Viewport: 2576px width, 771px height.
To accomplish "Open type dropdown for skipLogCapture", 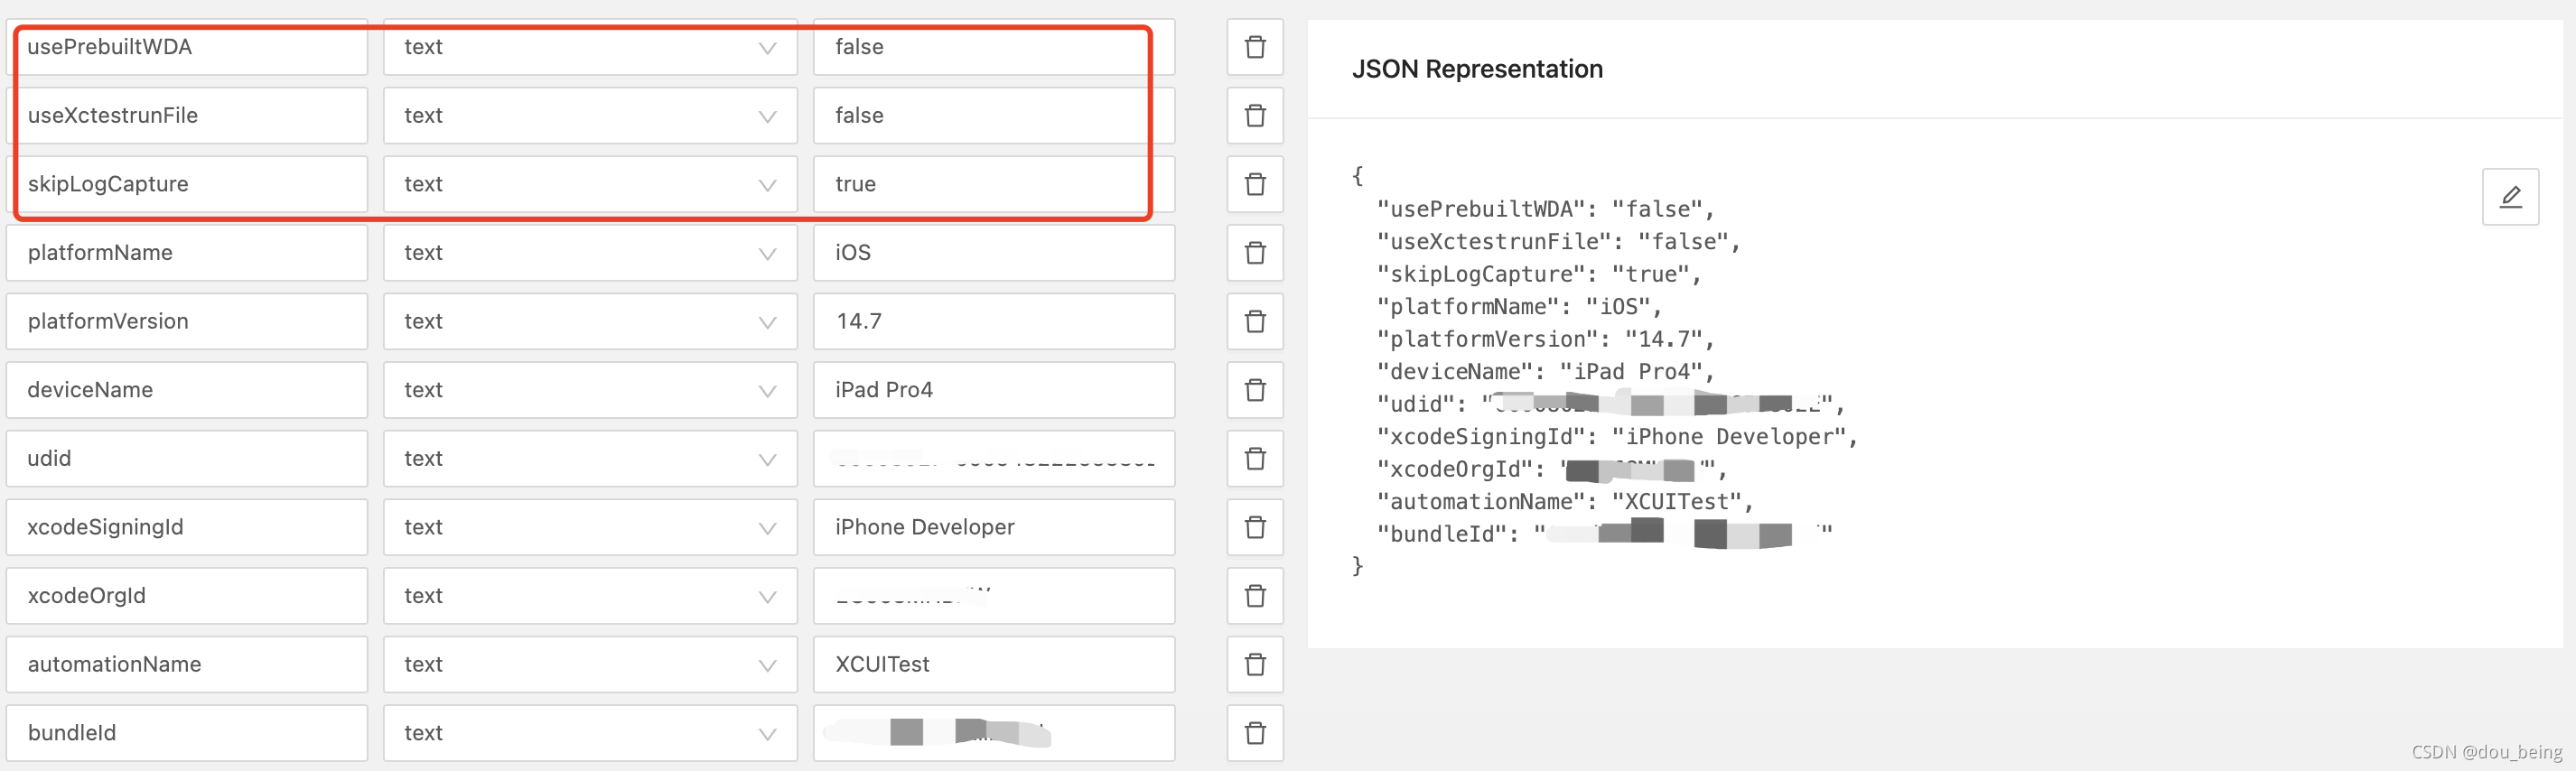I will pyautogui.click(x=590, y=184).
